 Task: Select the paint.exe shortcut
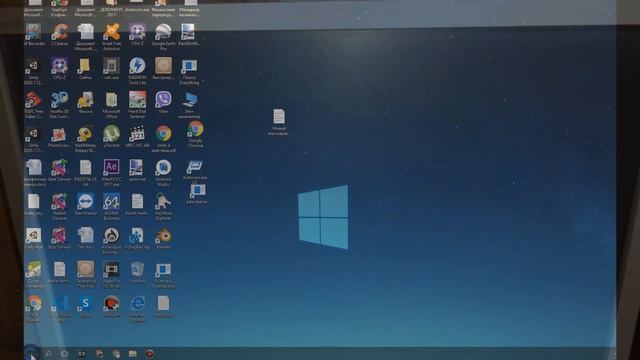click(136, 170)
